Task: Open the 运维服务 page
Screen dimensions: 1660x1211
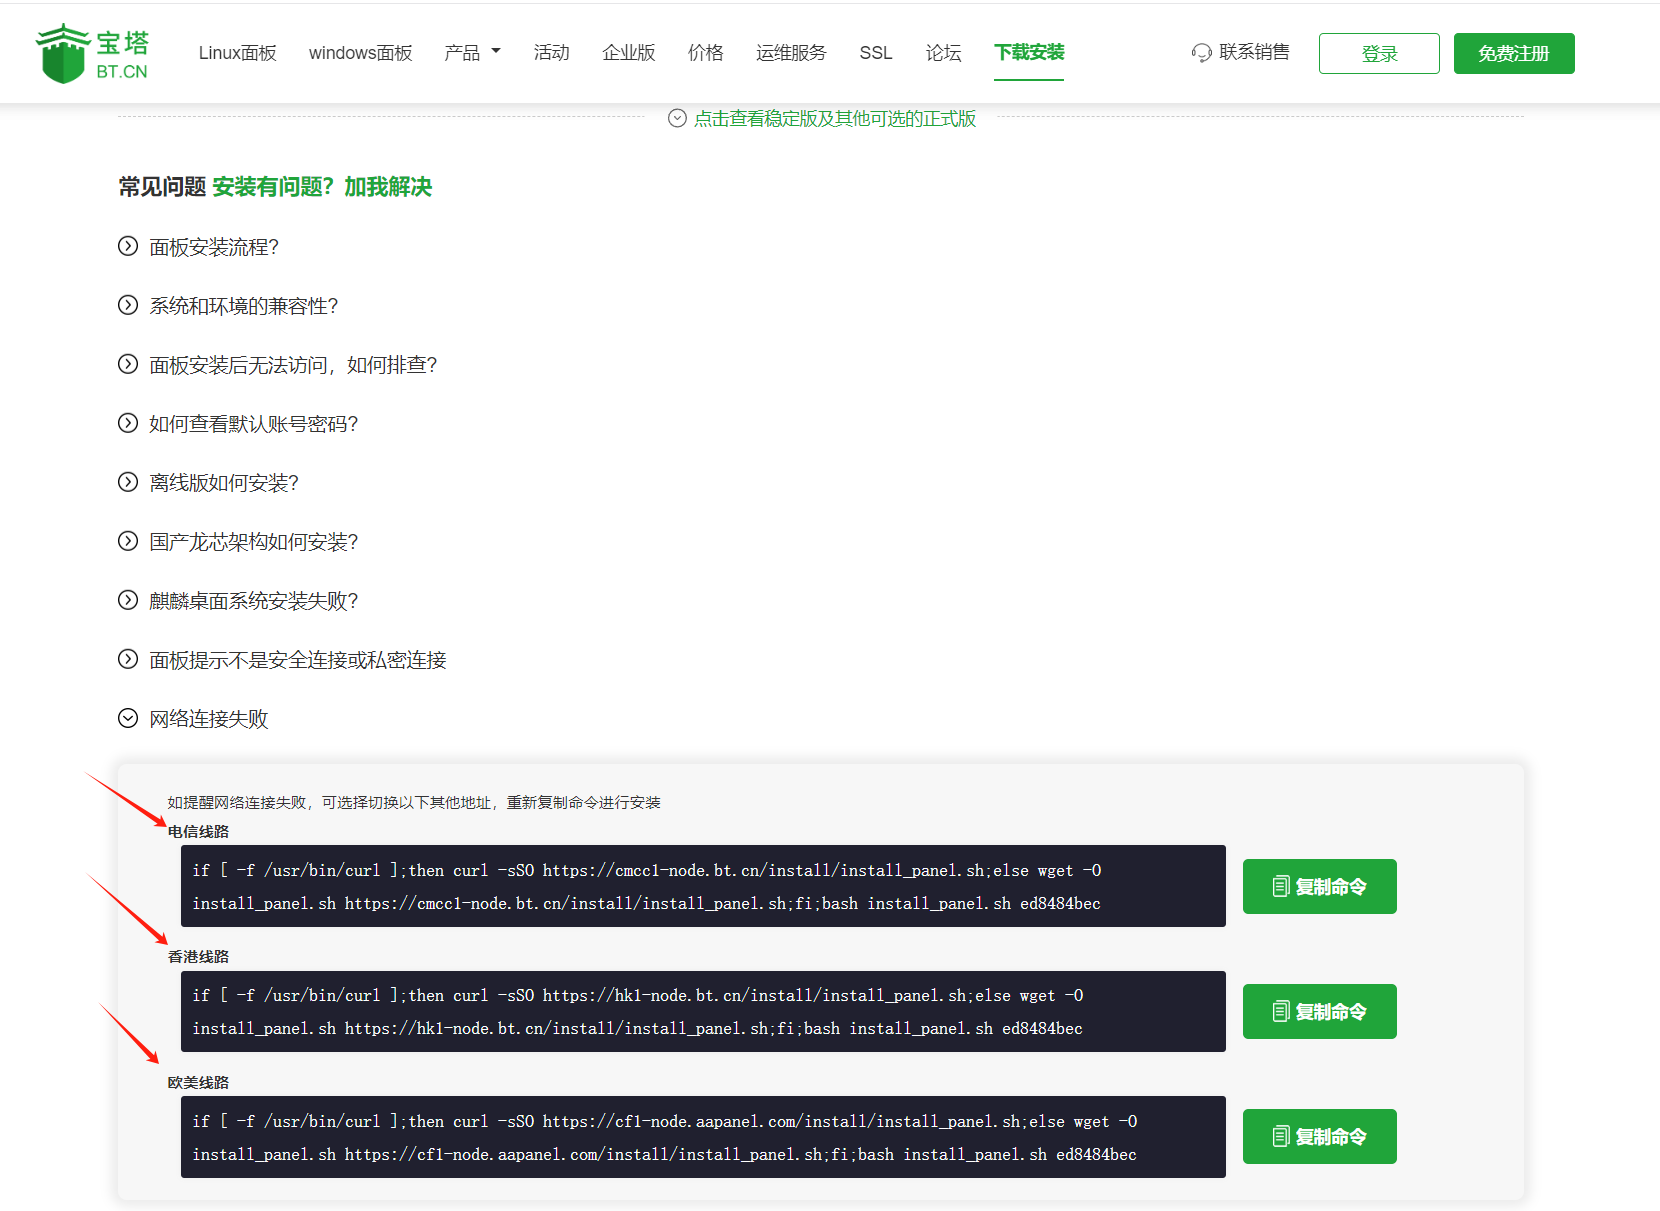Action: click(791, 53)
